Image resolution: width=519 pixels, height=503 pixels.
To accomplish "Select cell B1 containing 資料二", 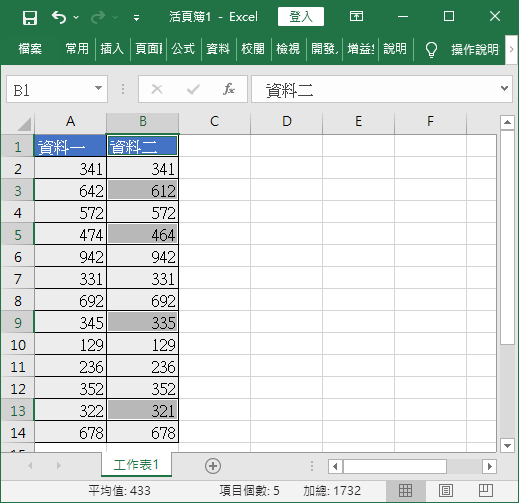I will (142, 146).
